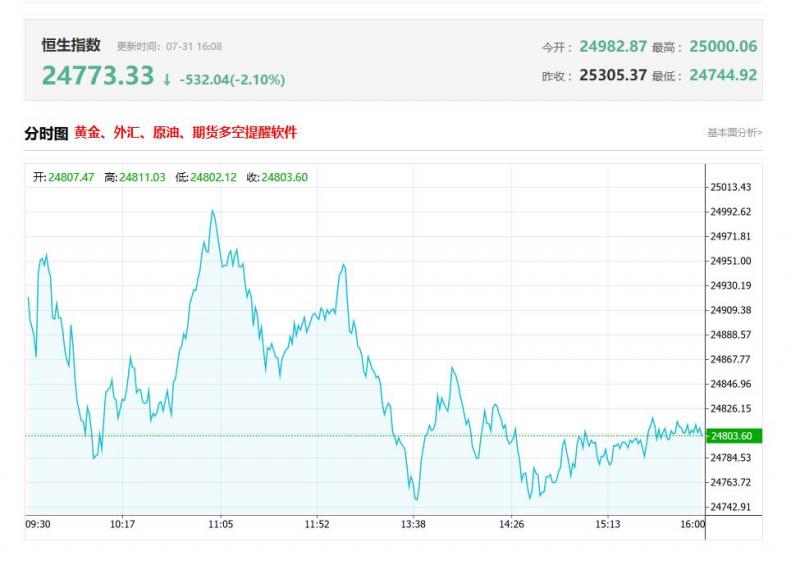Click the 24992.62 axis label
Image resolution: width=800 pixels, height=565 pixels.
click(x=731, y=212)
